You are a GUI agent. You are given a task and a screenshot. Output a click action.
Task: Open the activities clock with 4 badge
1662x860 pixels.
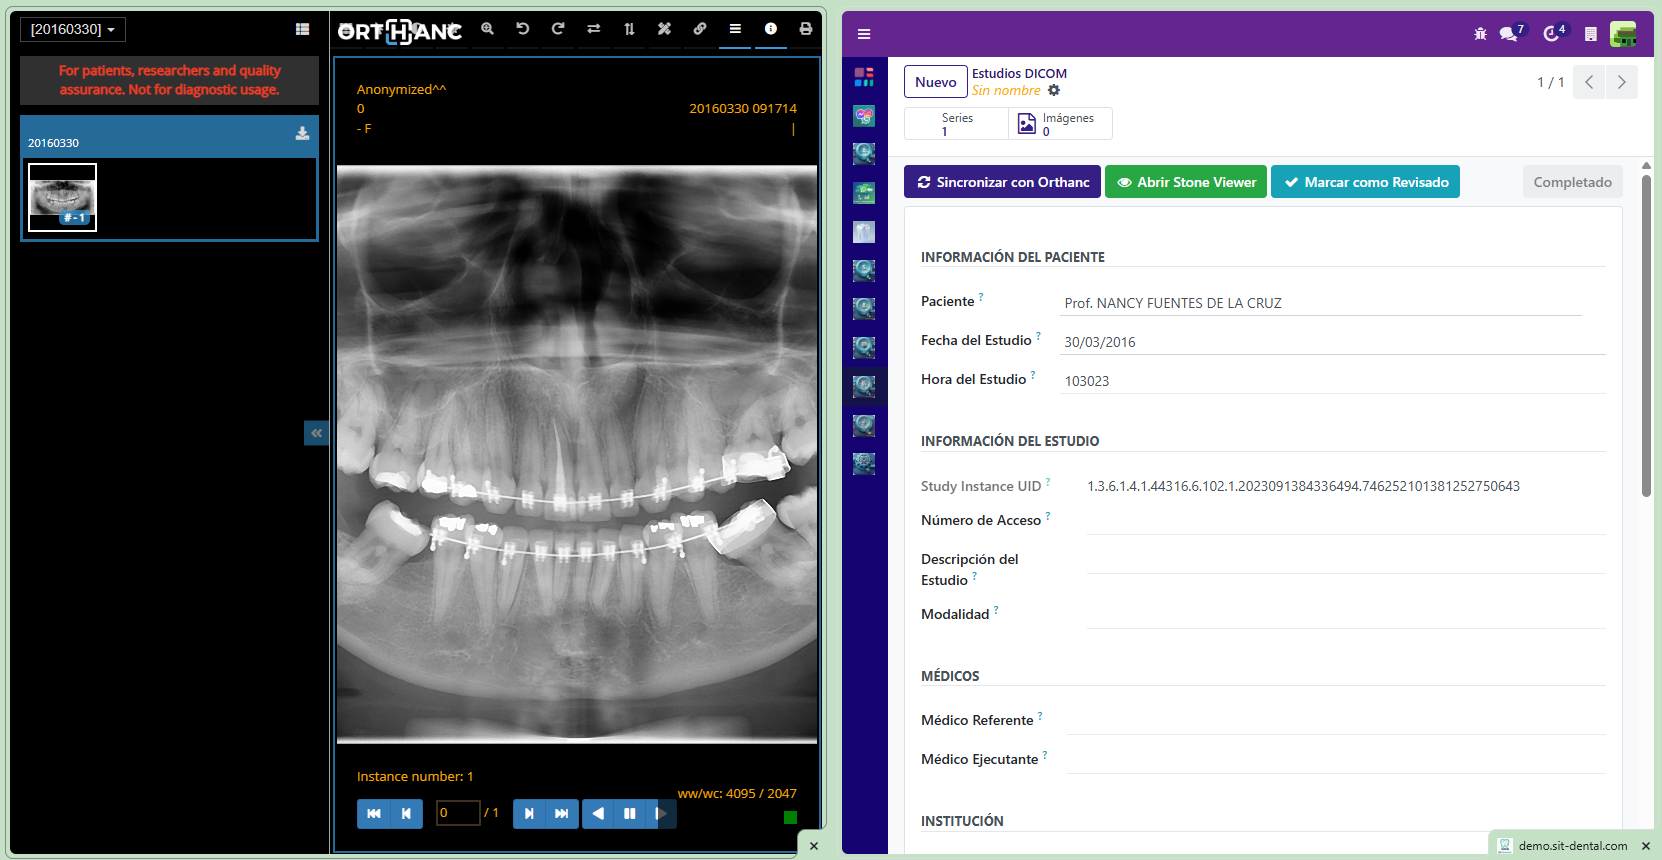(1553, 34)
